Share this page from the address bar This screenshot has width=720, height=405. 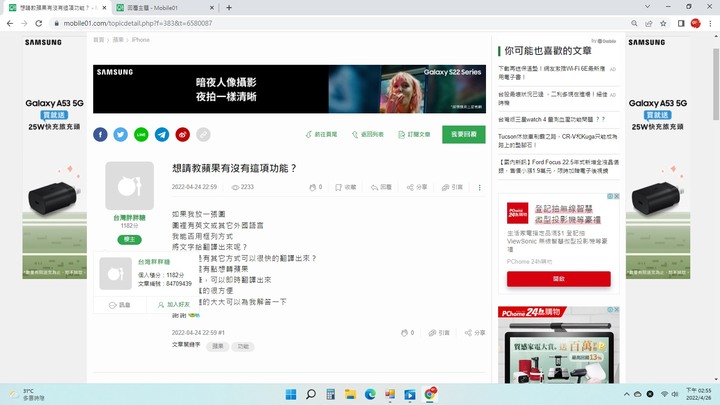coord(649,23)
